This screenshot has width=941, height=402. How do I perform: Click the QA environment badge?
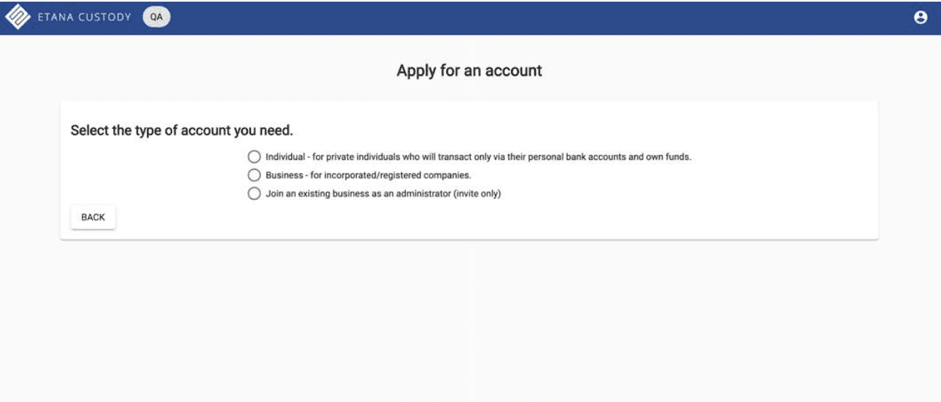click(x=157, y=17)
